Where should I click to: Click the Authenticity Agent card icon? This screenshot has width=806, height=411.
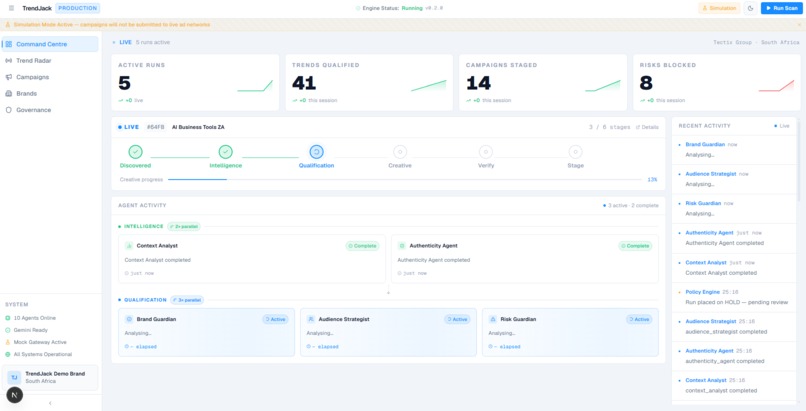[x=402, y=246]
